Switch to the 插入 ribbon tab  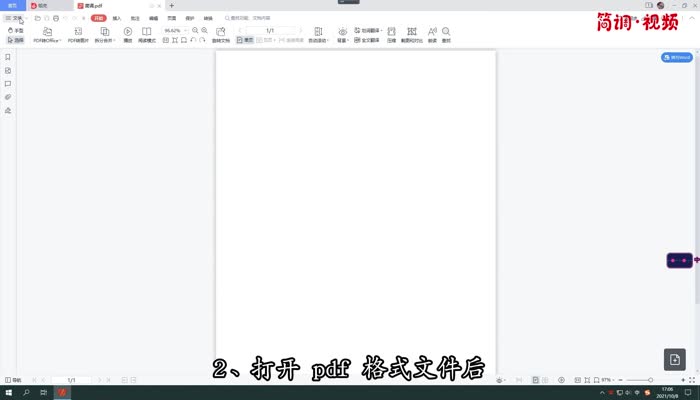(x=117, y=18)
